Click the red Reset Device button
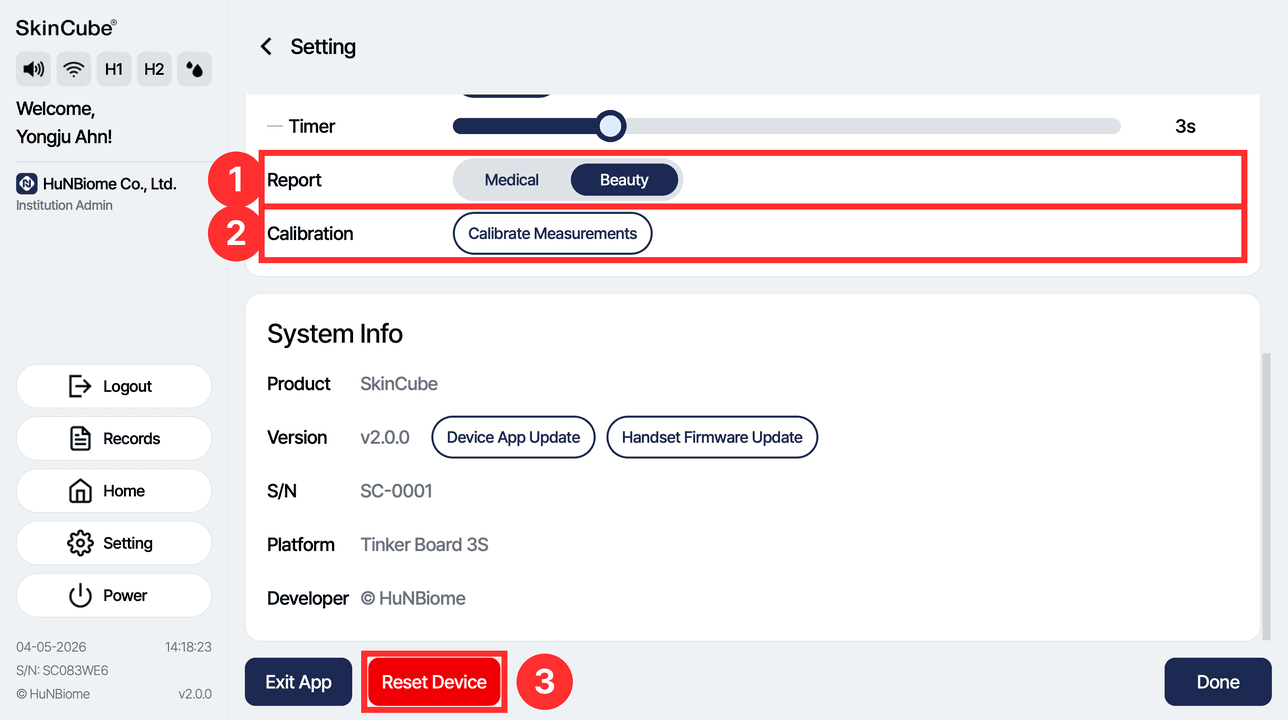 point(434,682)
